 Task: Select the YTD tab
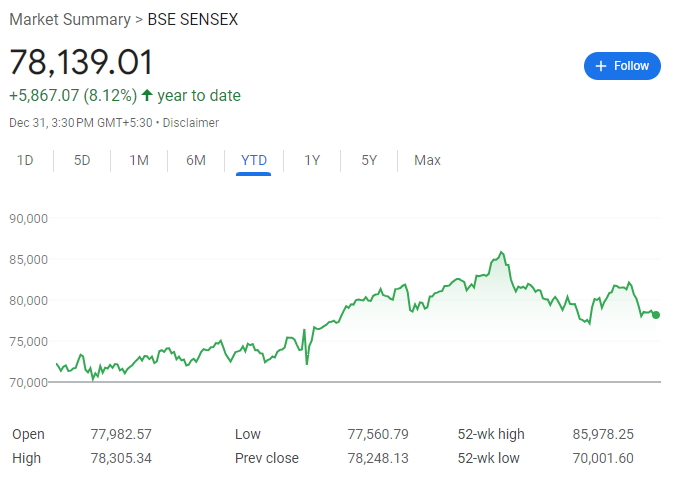[x=254, y=160]
